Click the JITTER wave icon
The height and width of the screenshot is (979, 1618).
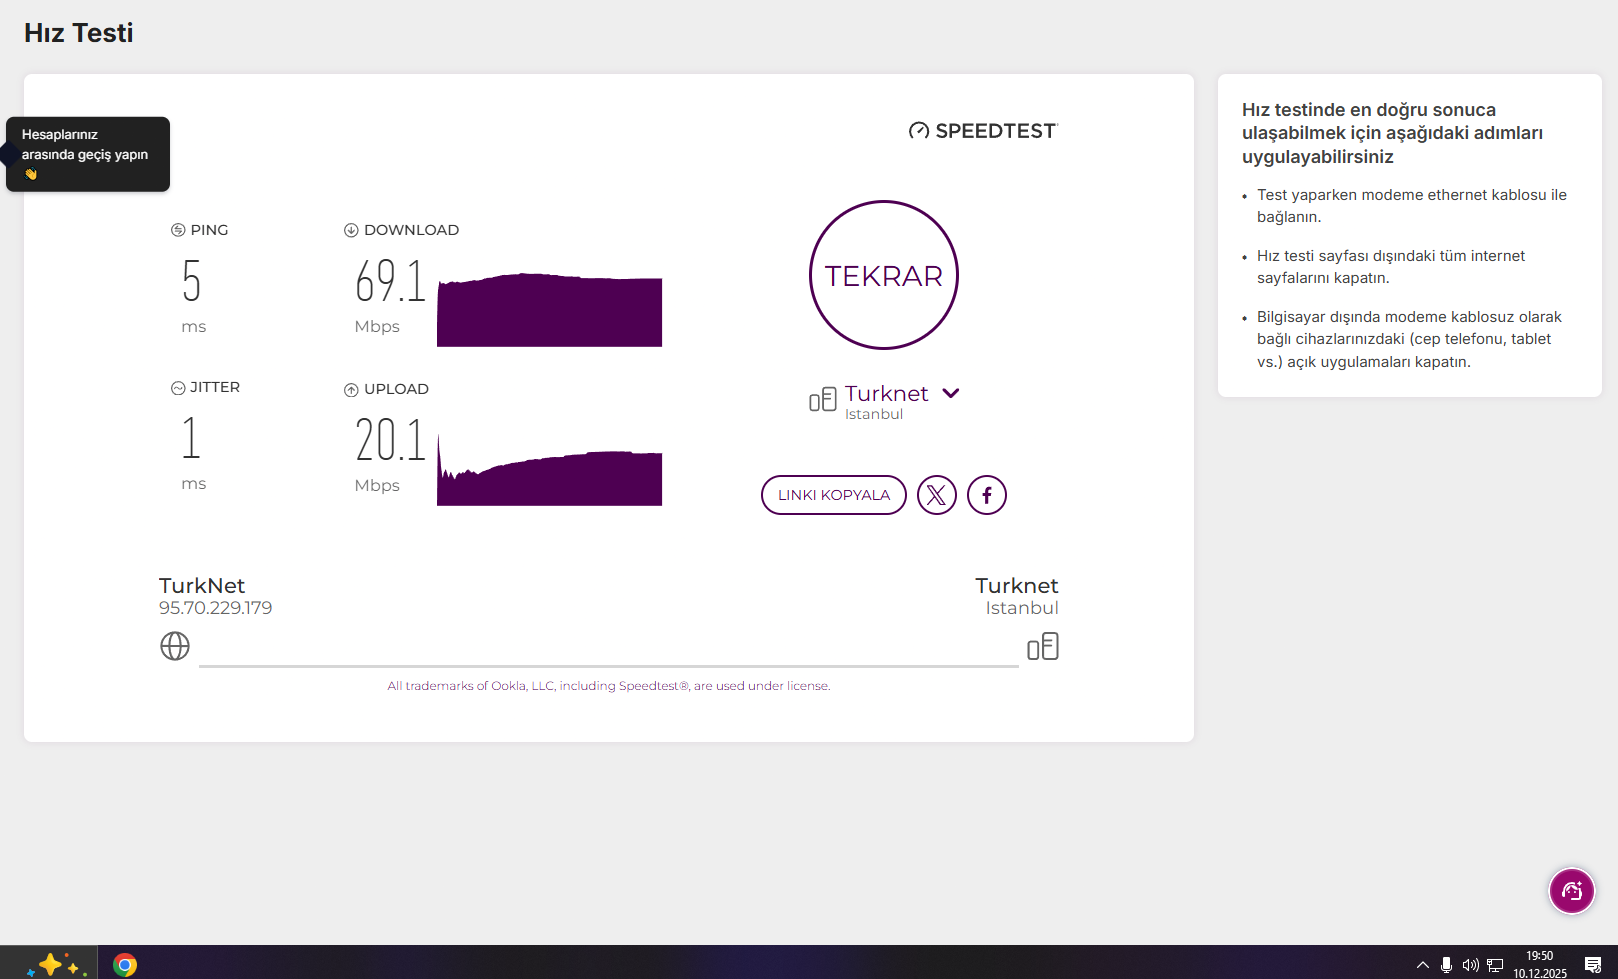(178, 388)
